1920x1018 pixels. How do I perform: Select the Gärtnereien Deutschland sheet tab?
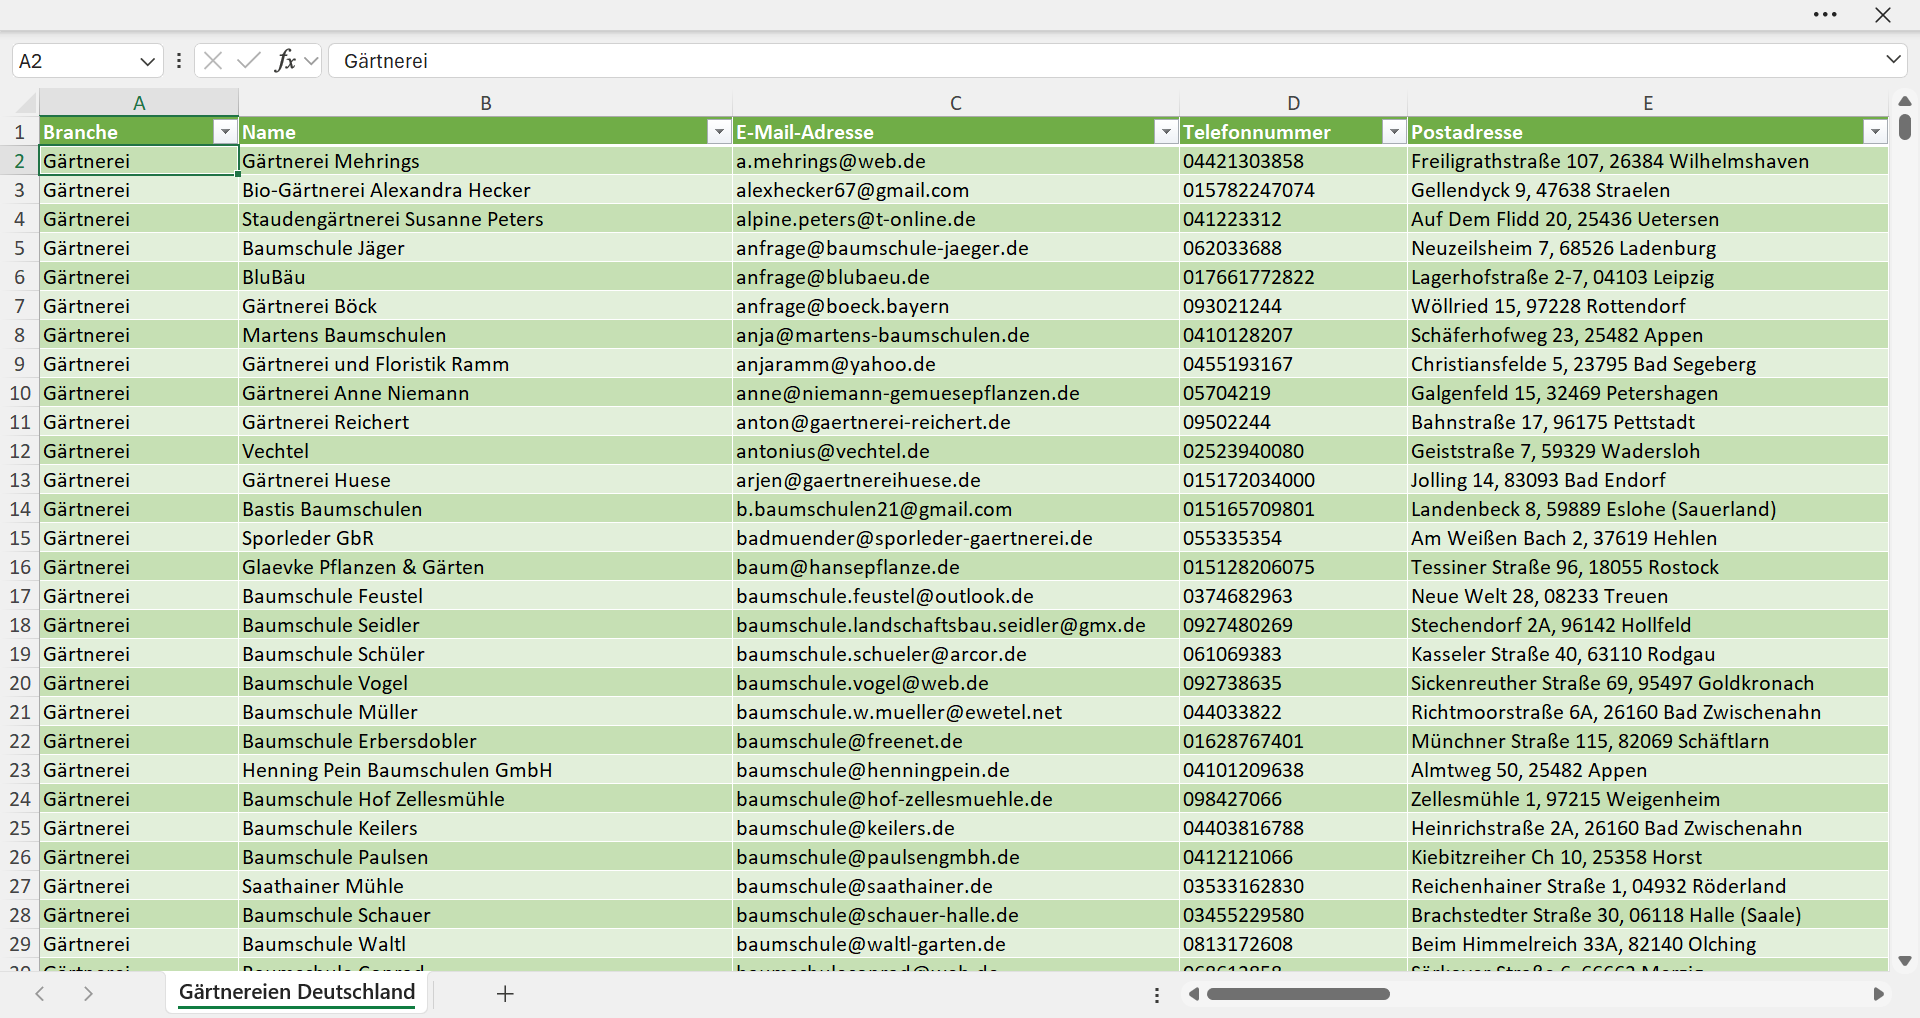click(x=297, y=992)
